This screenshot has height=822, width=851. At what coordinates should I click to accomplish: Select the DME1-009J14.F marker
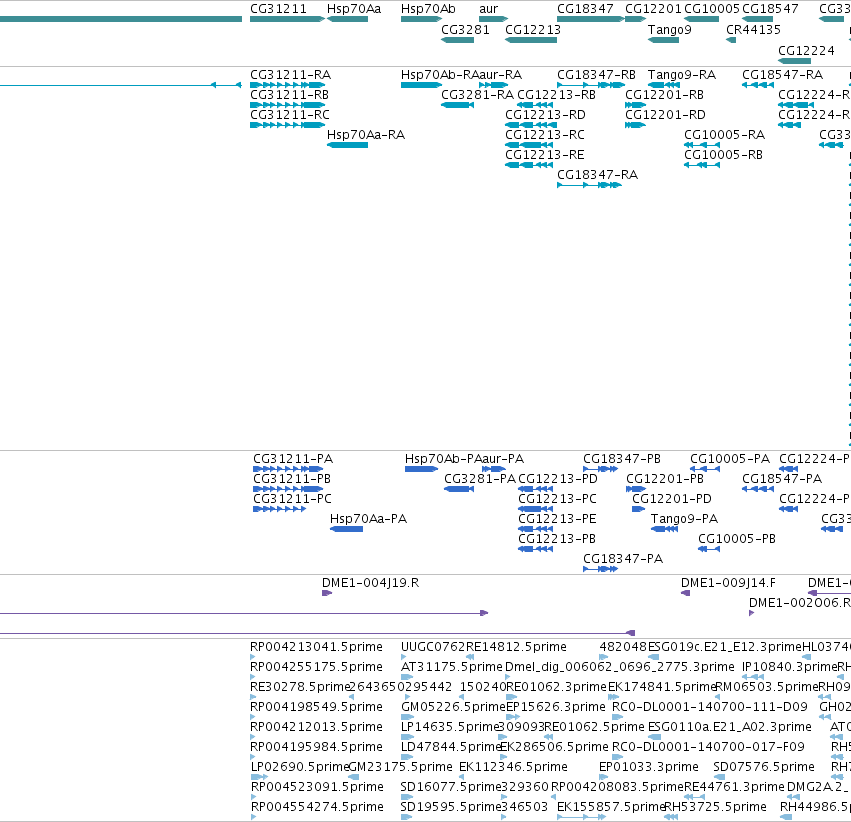pyautogui.click(x=685, y=593)
